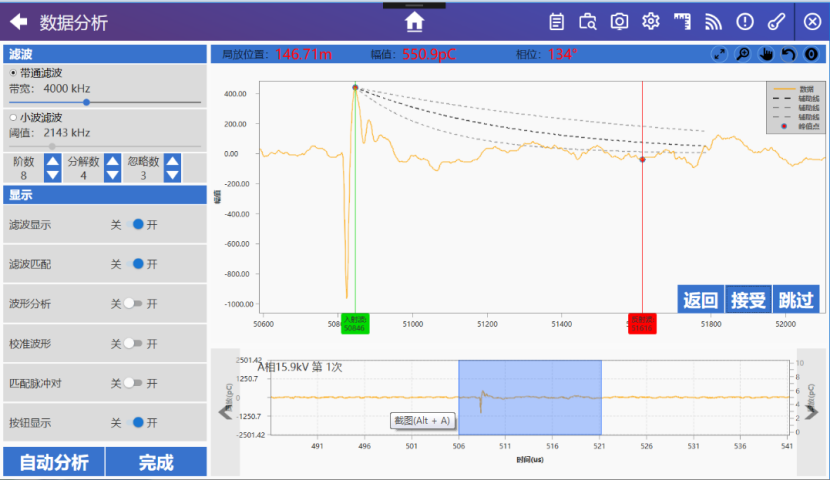Click the blue selection region in overview
The width and height of the screenshot is (831, 481).
click(530, 397)
